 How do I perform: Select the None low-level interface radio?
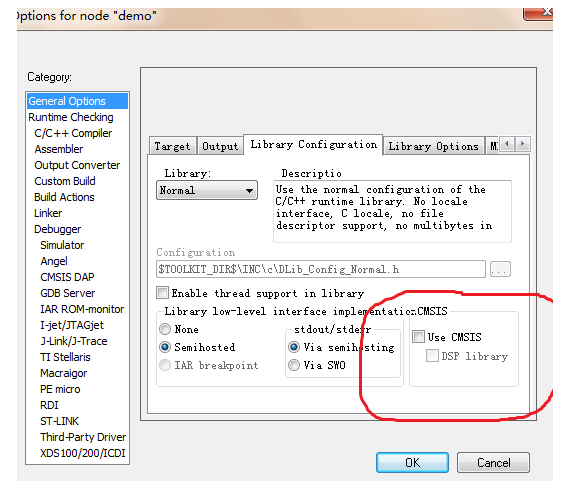(165, 329)
